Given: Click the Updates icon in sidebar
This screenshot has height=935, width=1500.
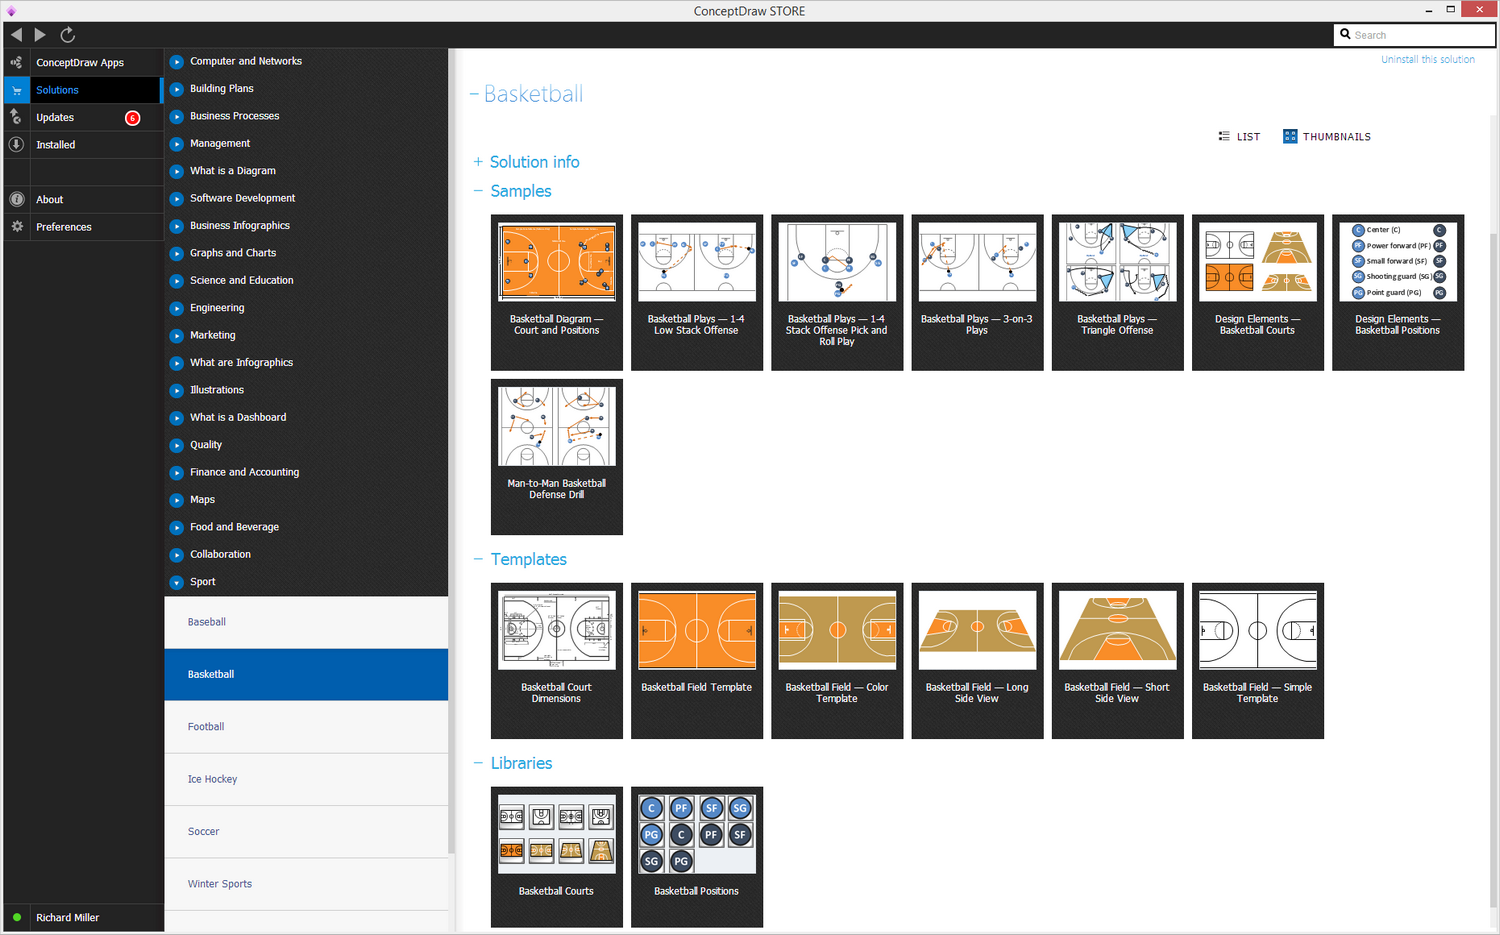Looking at the screenshot, I should 16,117.
